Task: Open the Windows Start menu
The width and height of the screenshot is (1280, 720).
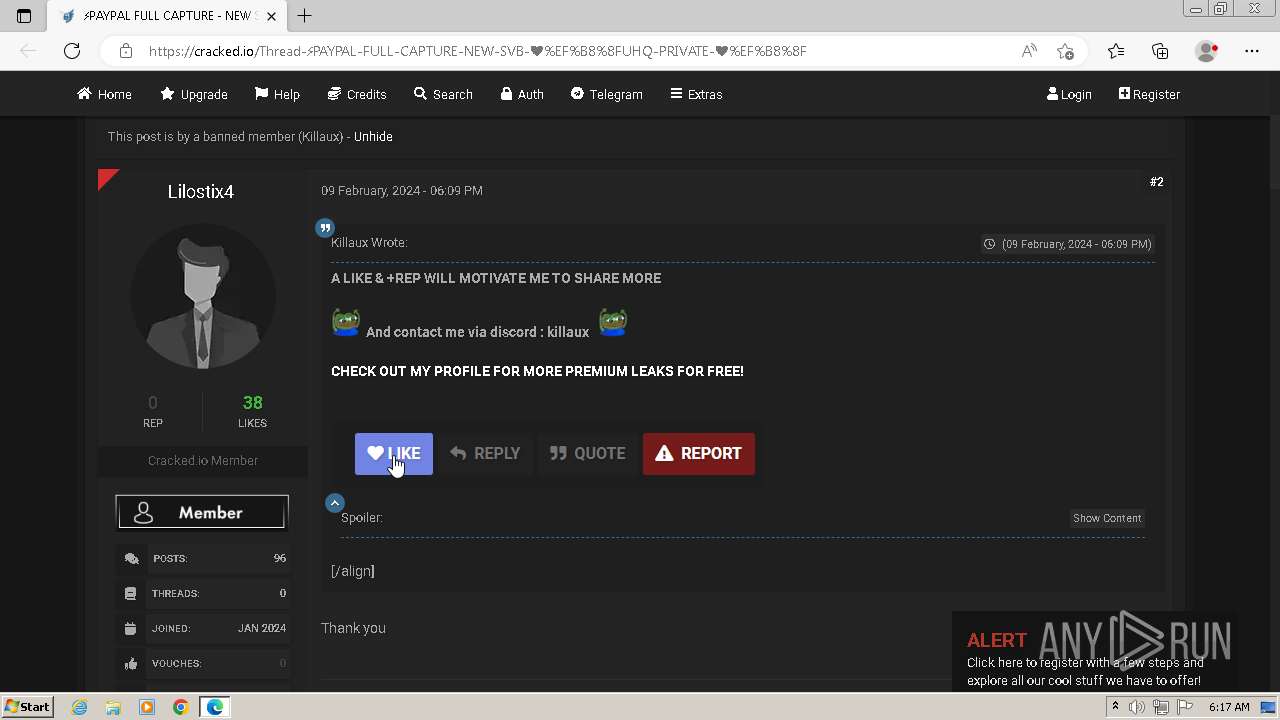Action: coord(27,706)
